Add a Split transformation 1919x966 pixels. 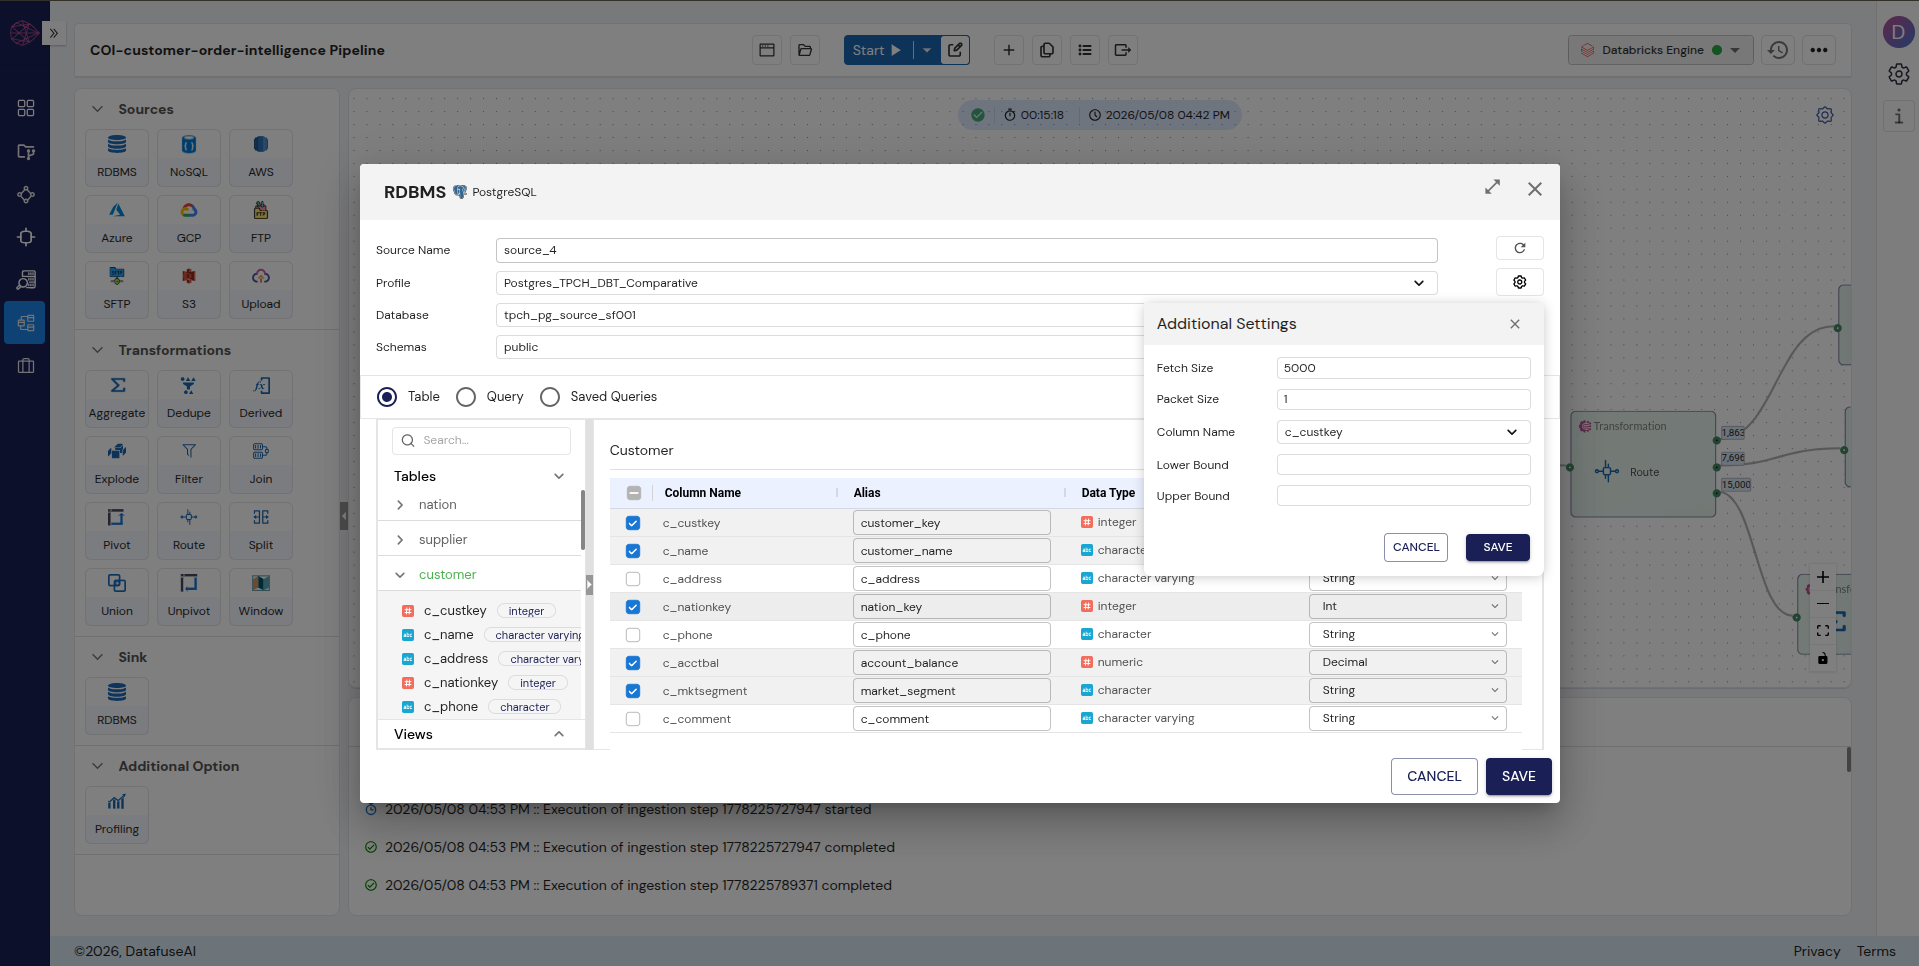pyautogui.click(x=261, y=529)
